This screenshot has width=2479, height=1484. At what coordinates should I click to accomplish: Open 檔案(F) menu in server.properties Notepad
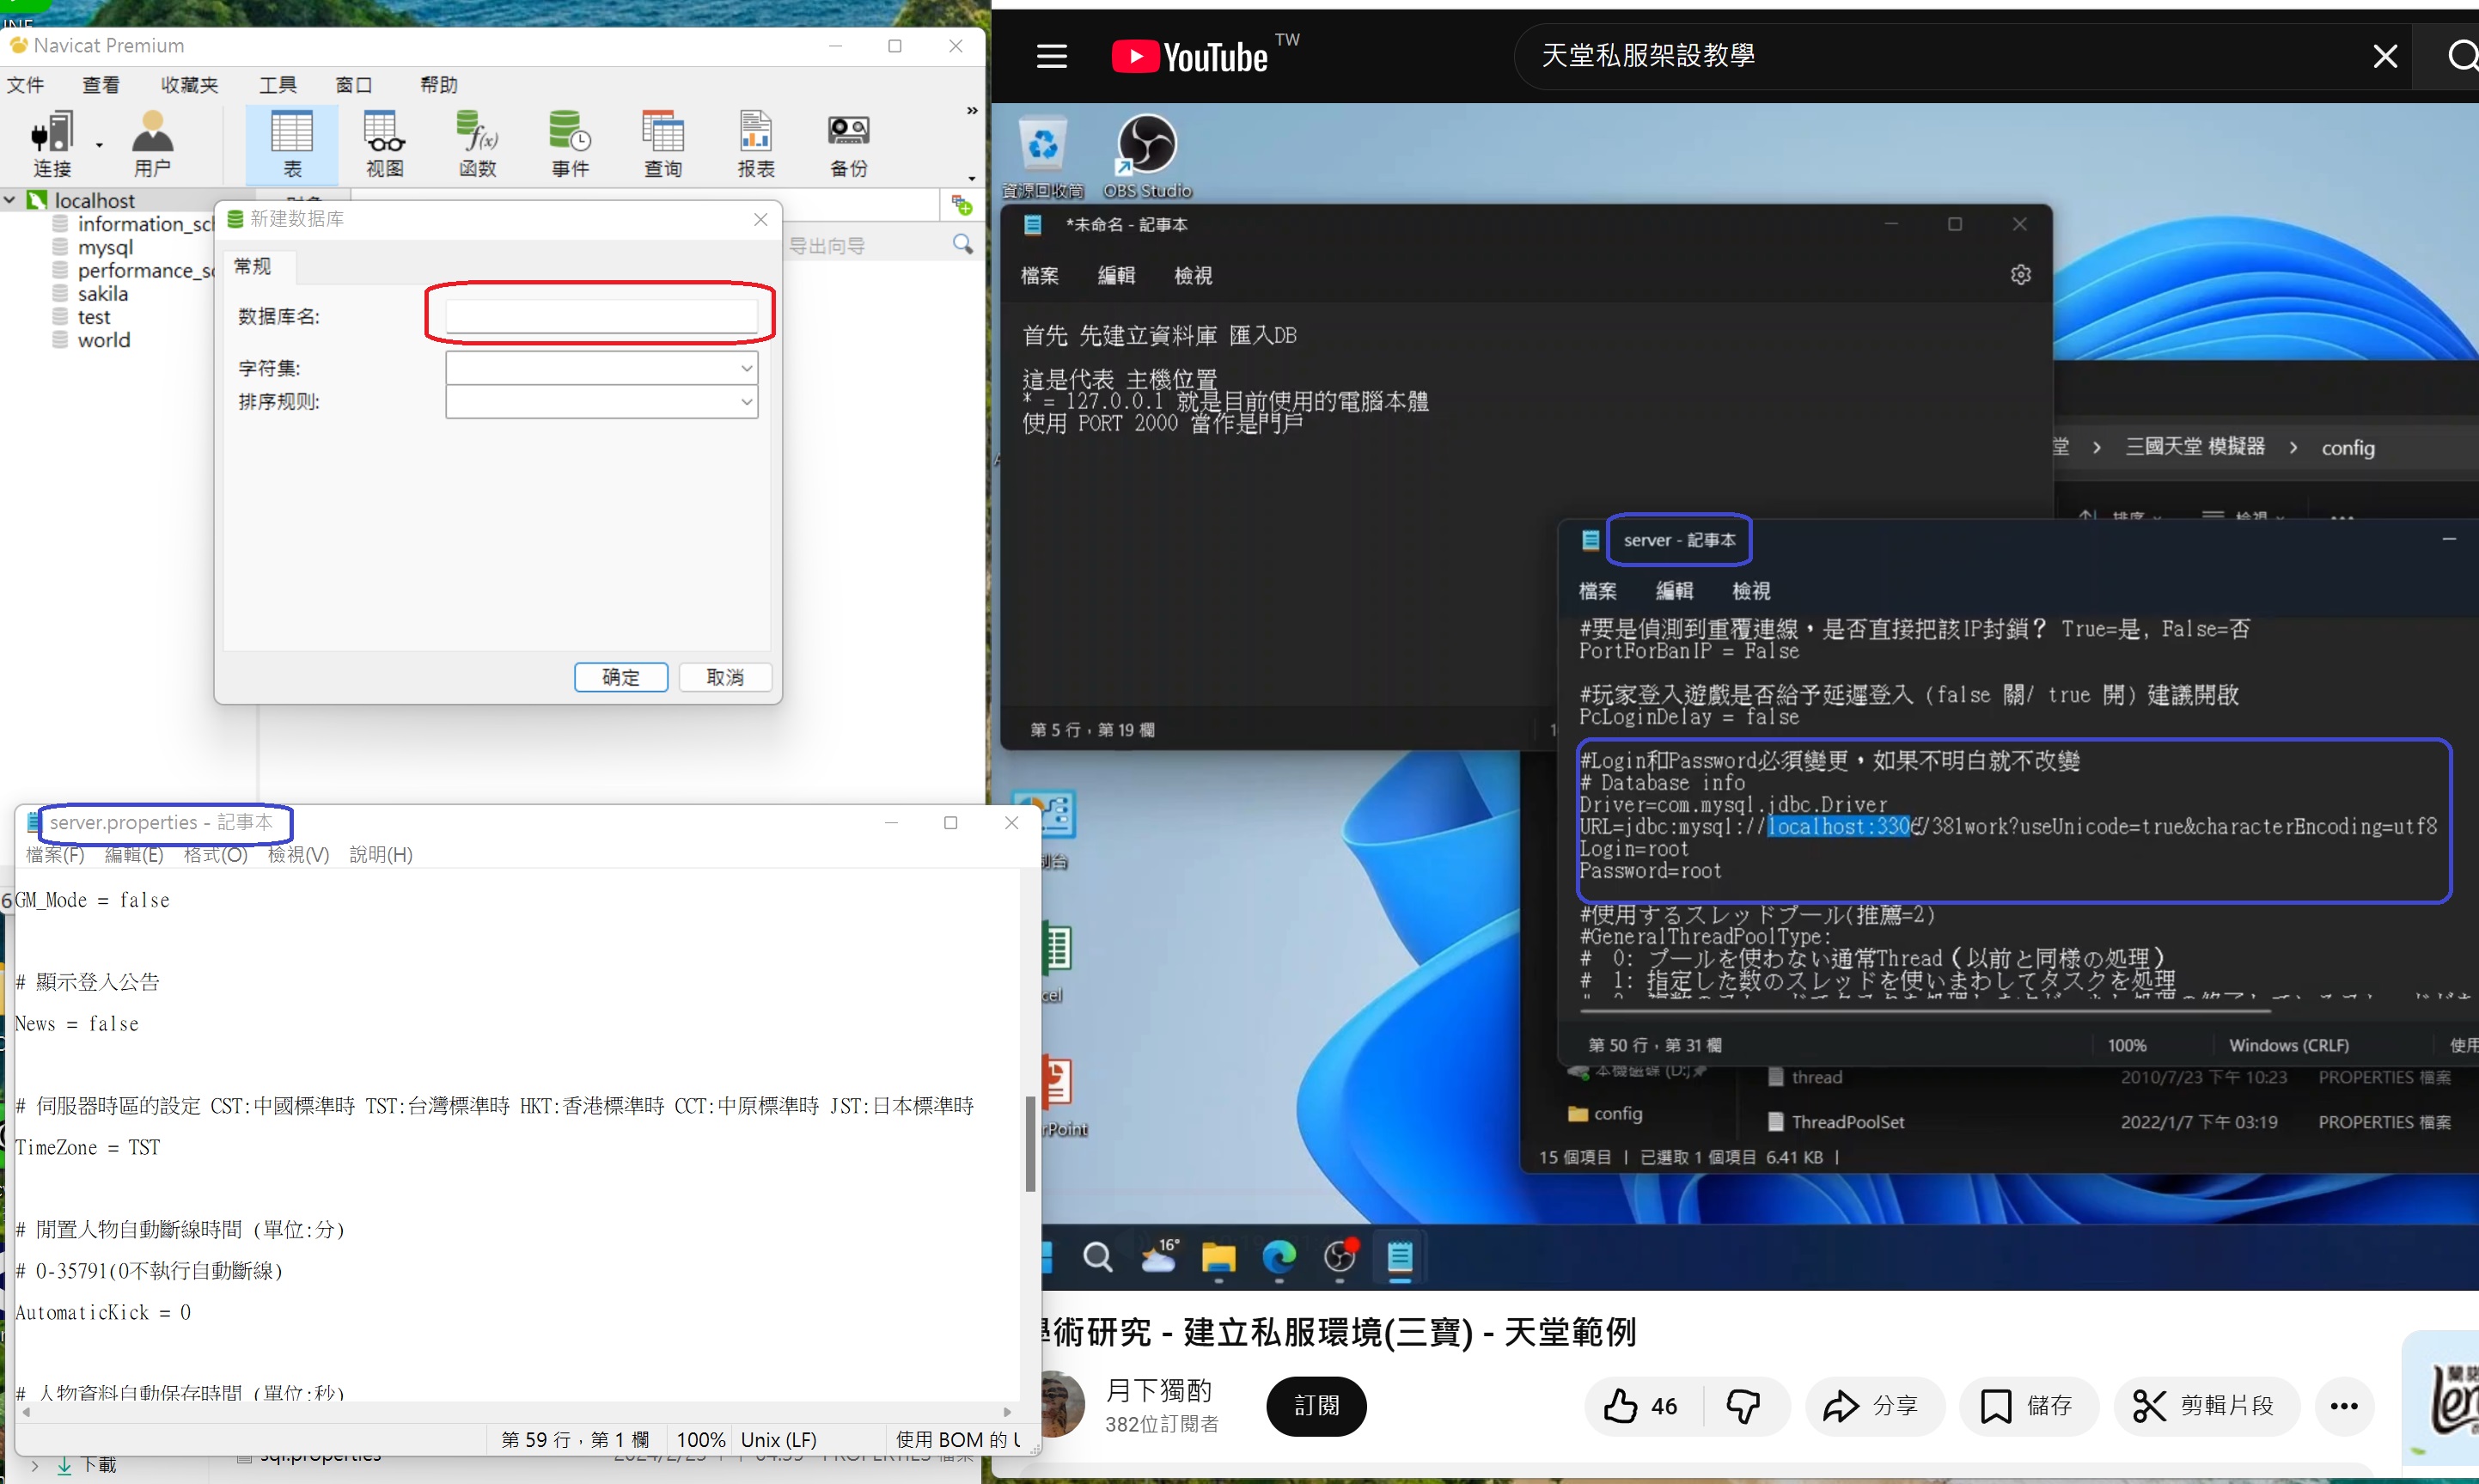coord(55,855)
